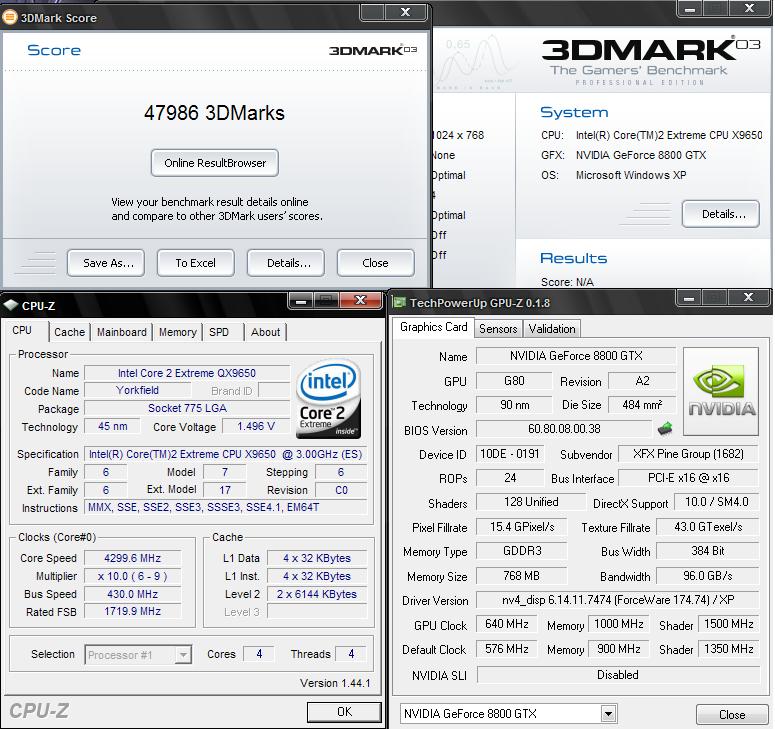This screenshot has width=775, height=729.
Task: Click the Specification field in CPU-Z
Action: pos(225,454)
